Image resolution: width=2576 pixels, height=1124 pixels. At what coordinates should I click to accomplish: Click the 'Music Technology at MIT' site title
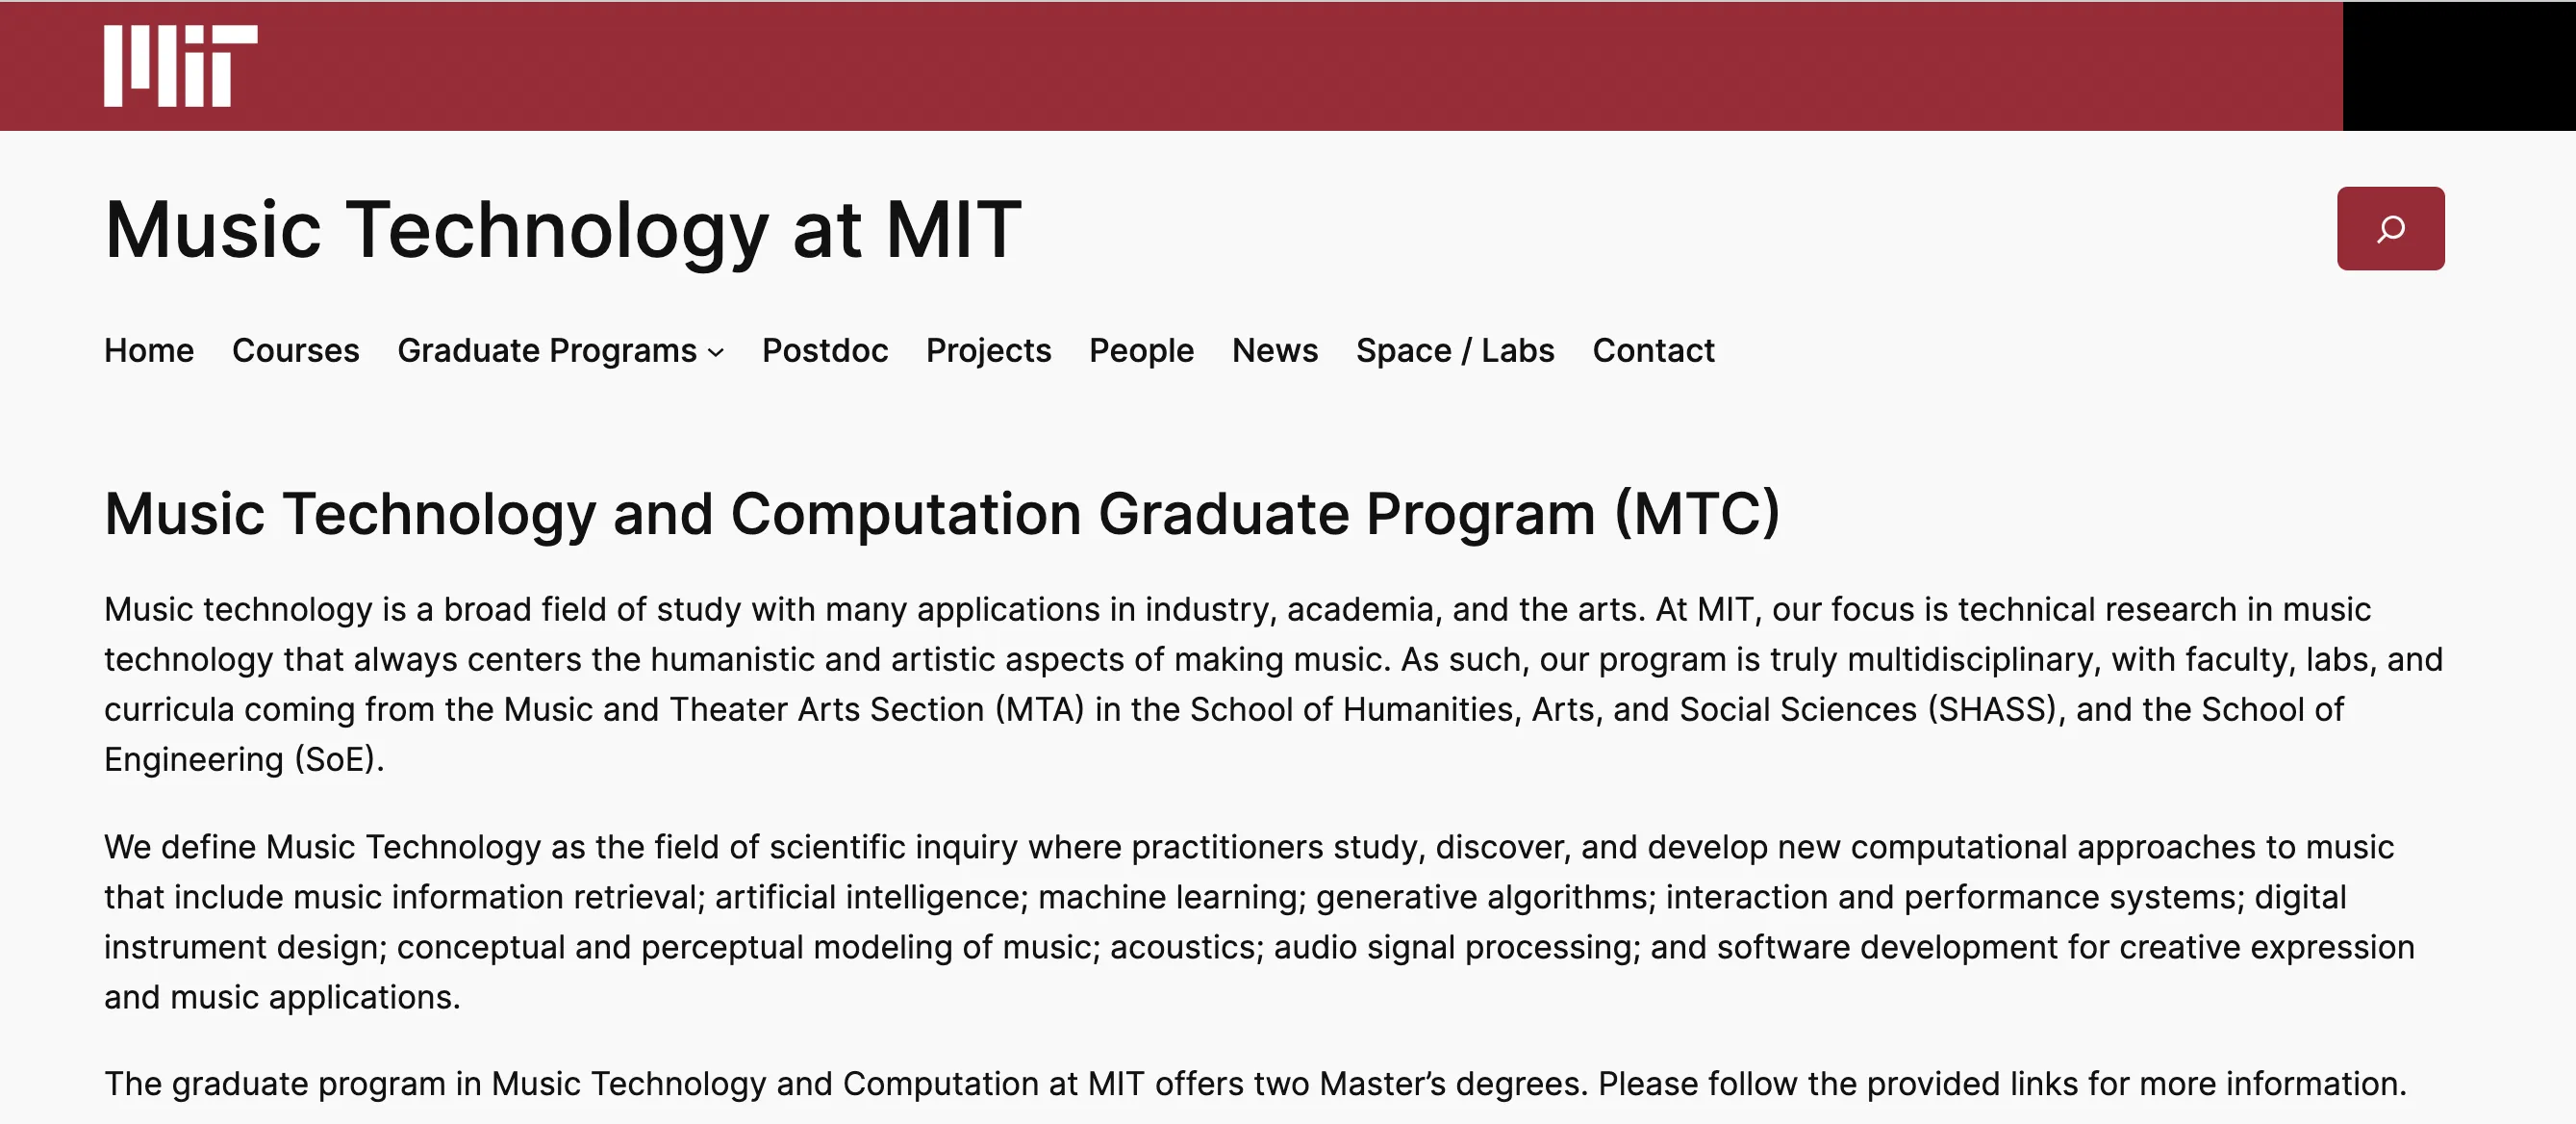(563, 230)
